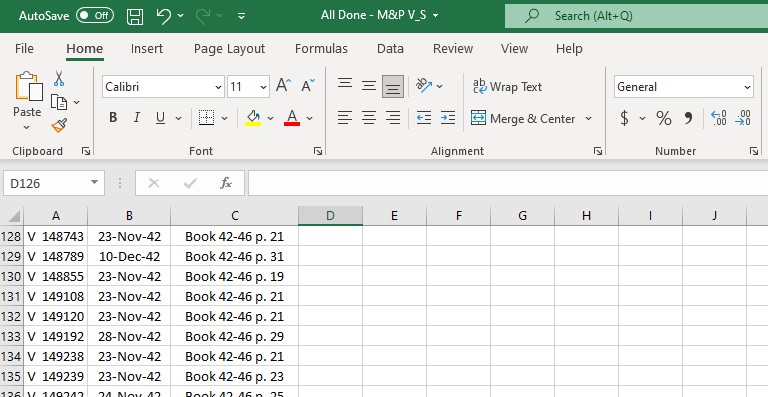Click the Format Painter brush icon

pyautogui.click(x=59, y=125)
